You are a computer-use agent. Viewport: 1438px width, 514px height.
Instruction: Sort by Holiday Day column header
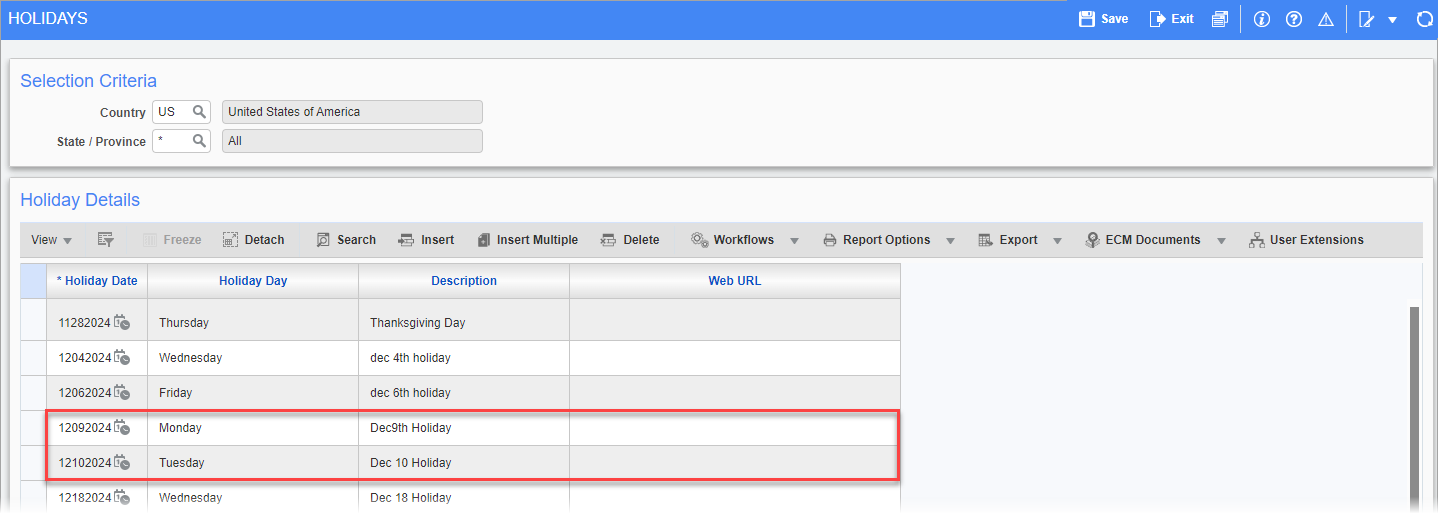[253, 281]
